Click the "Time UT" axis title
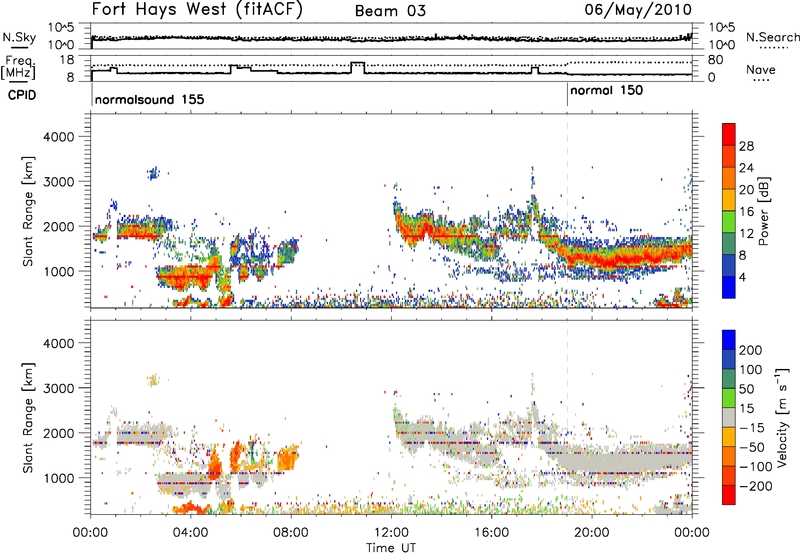This screenshot has height=554, width=800. tap(391, 547)
